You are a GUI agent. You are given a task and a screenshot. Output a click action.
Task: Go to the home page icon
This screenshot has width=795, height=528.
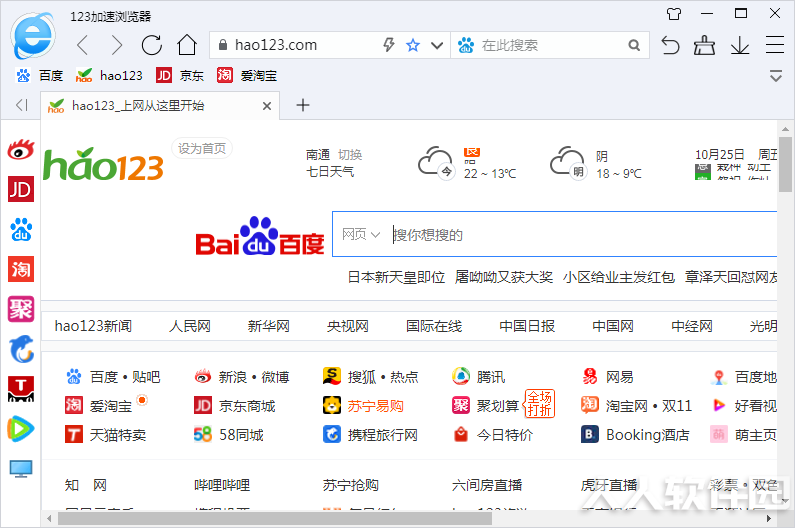pyautogui.click(x=187, y=45)
